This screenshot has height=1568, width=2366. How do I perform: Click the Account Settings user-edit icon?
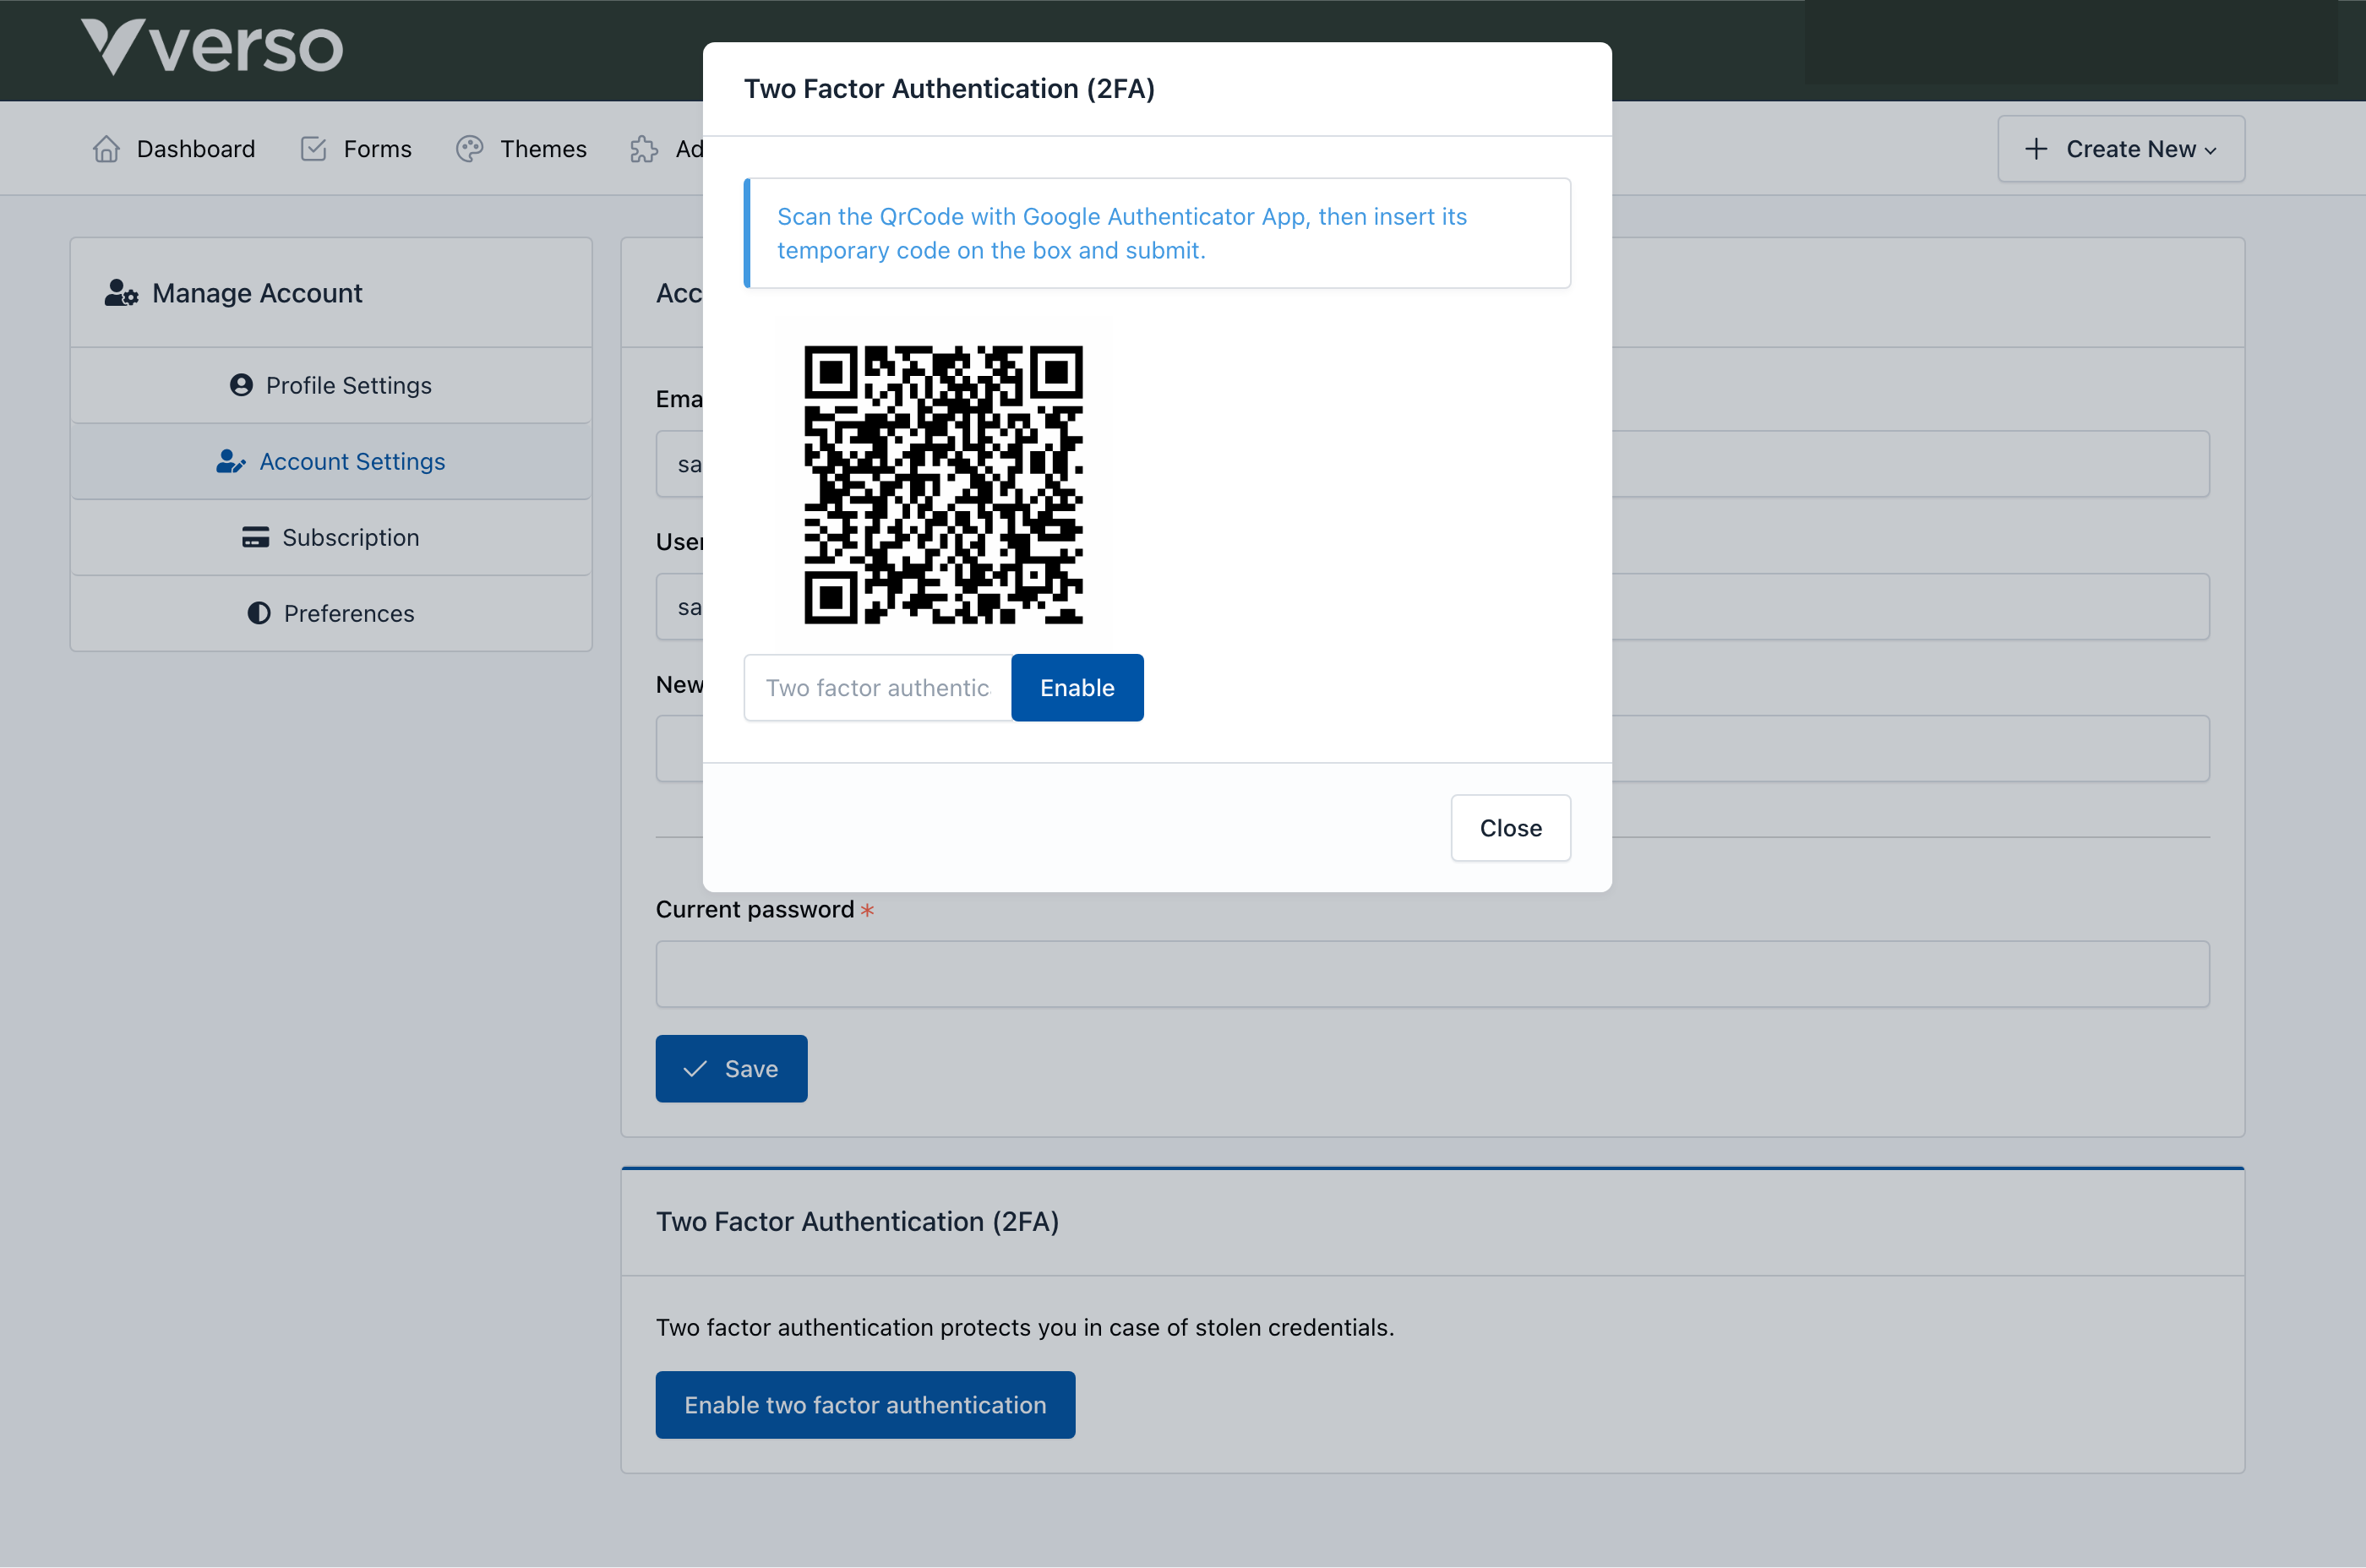click(230, 461)
